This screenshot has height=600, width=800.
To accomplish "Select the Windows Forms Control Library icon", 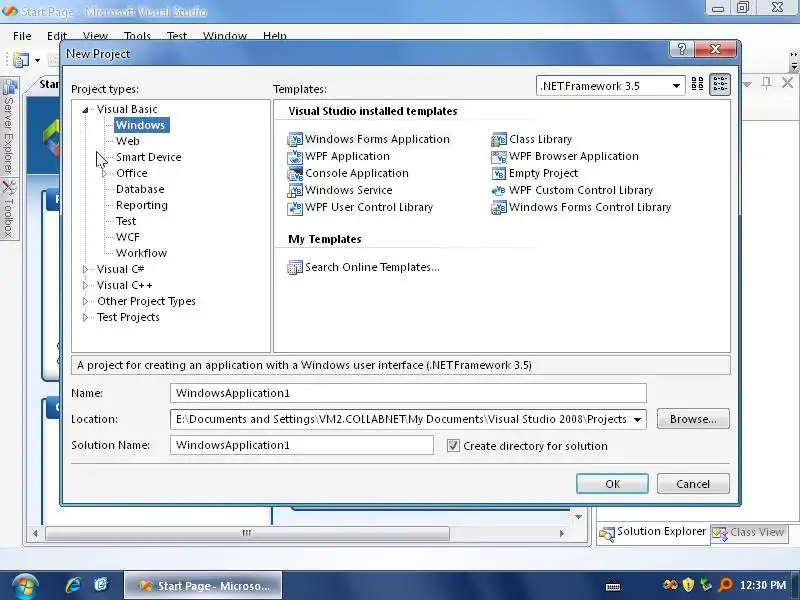I will pyautogui.click(x=498, y=208).
